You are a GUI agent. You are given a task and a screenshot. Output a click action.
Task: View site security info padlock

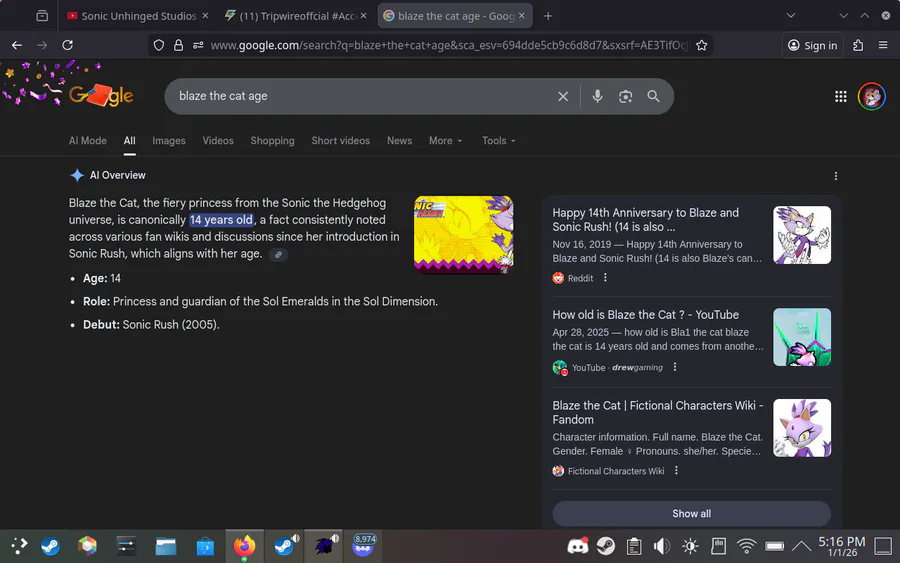(179, 45)
